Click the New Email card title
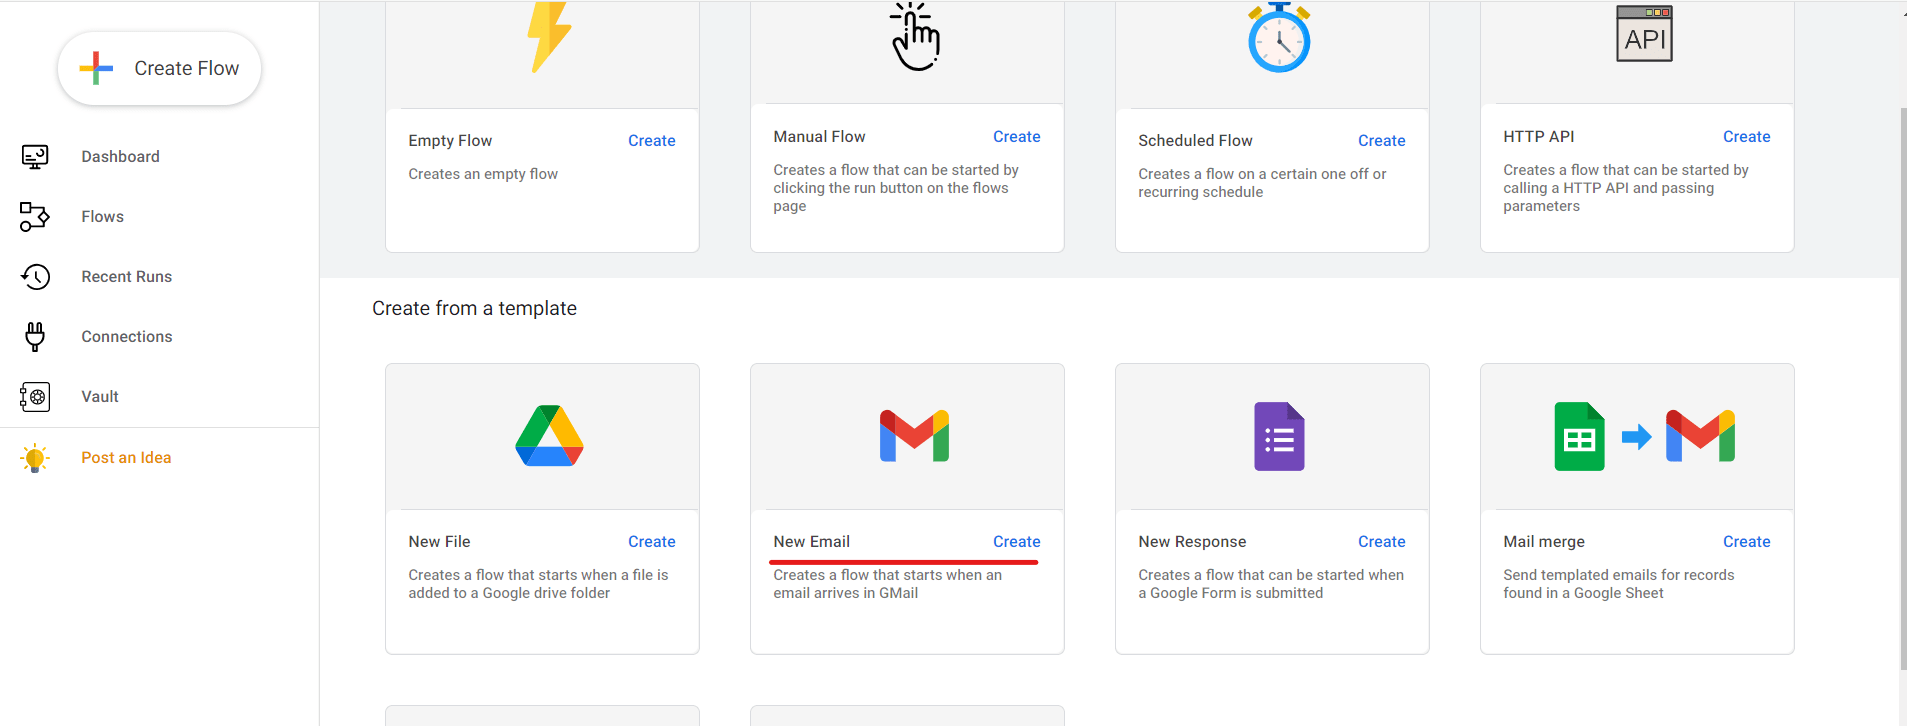 [x=811, y=542]
